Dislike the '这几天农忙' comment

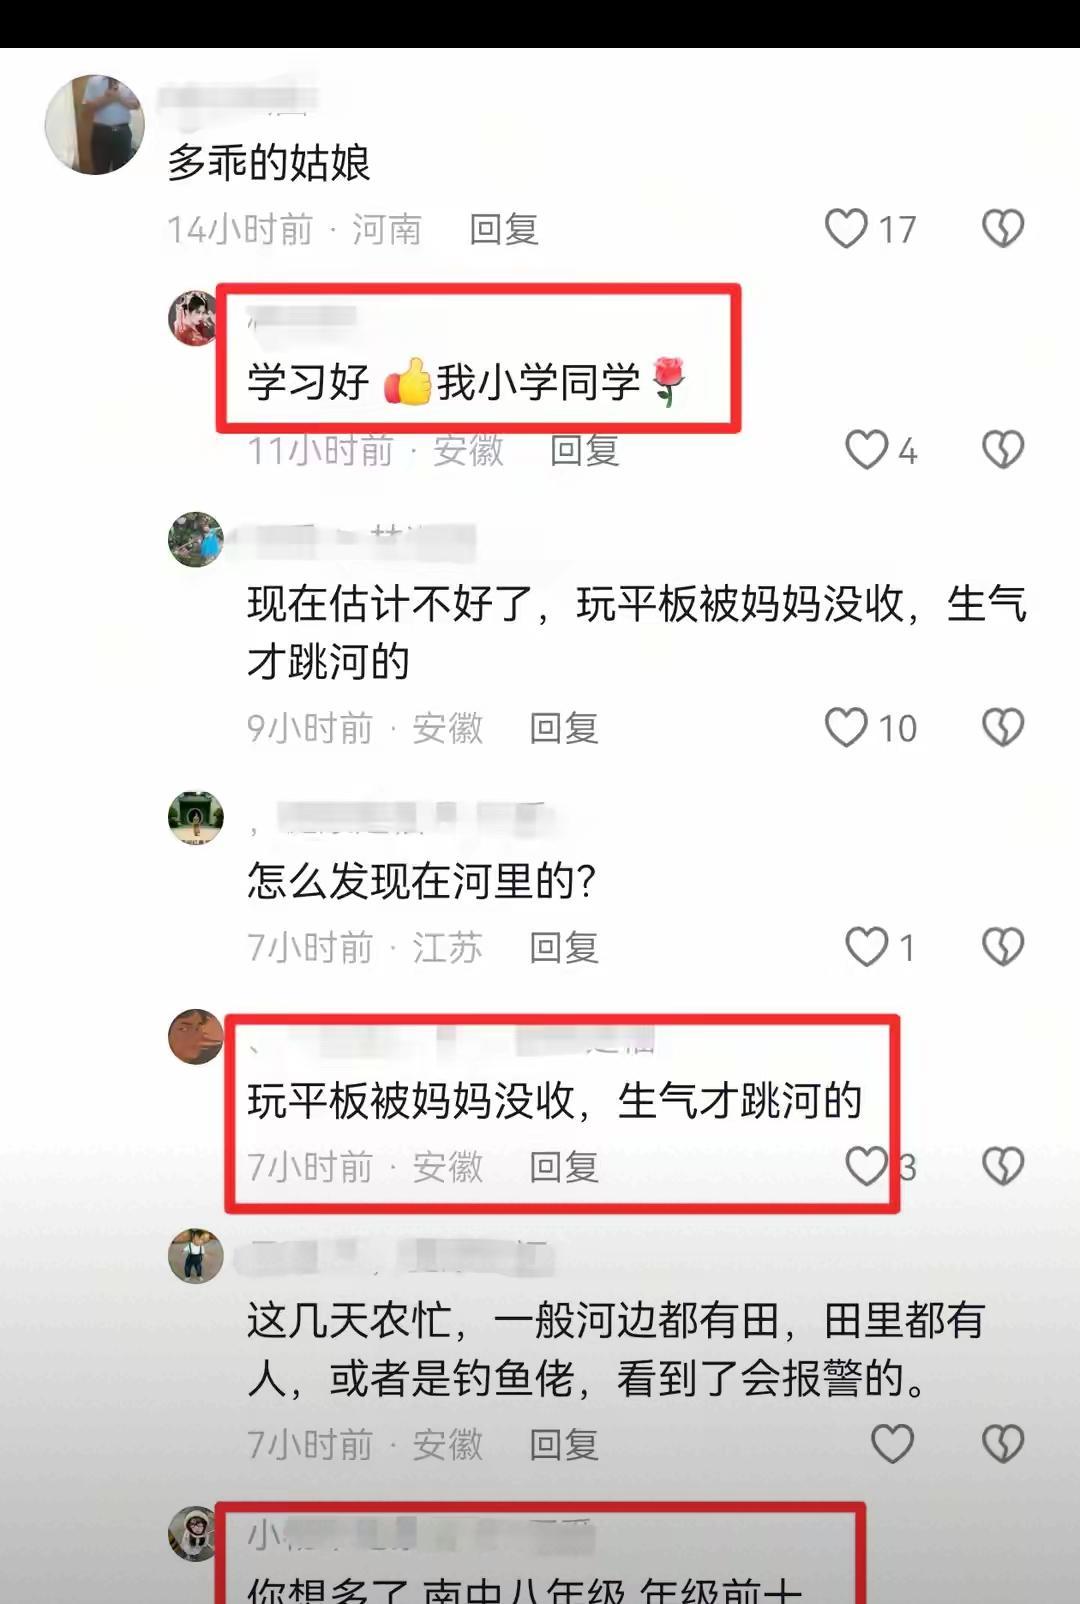[1003, 1444]
